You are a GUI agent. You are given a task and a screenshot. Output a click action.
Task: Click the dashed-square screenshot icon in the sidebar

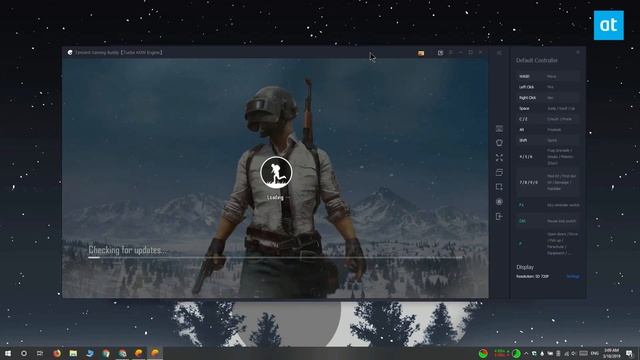(499, 187)
